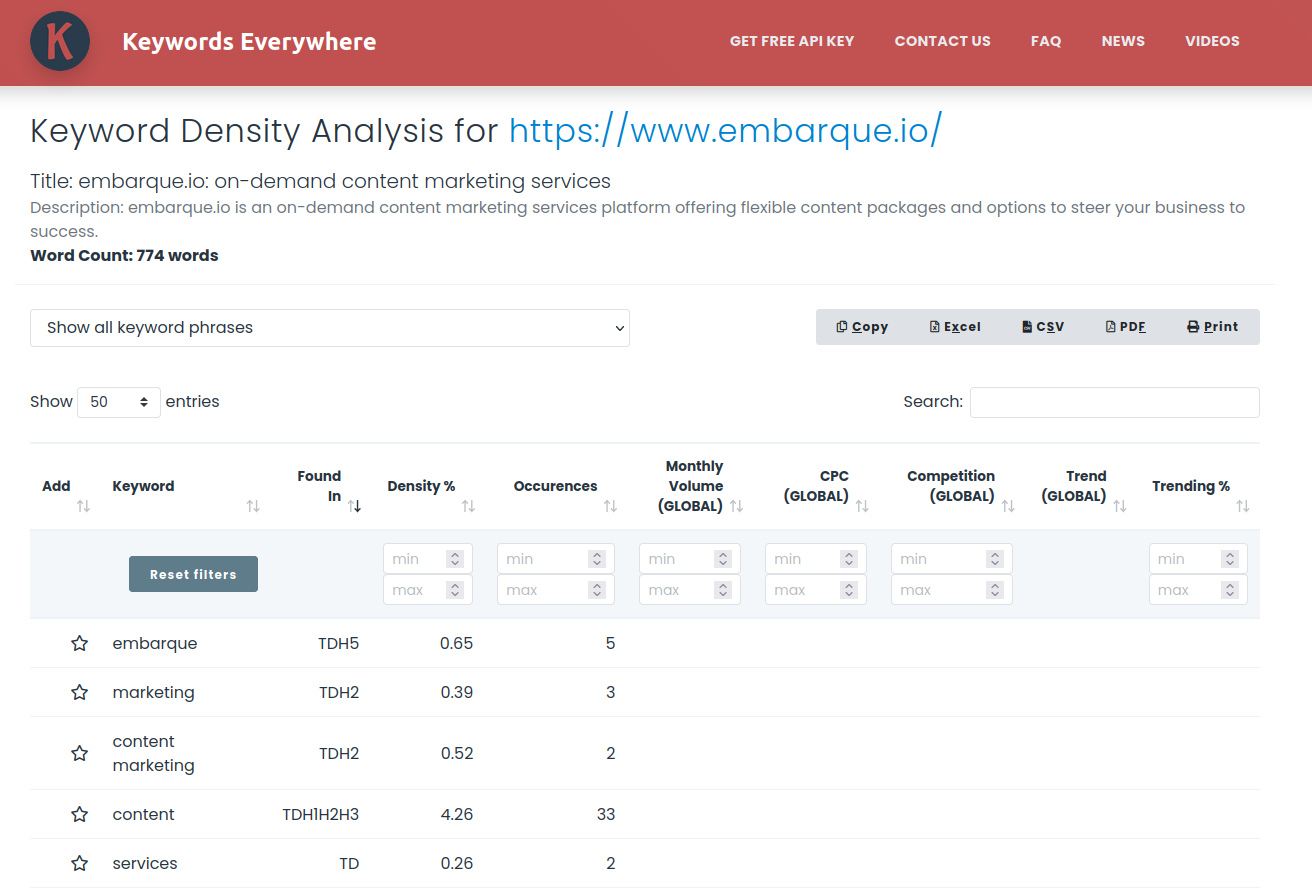Click the 'services' keyword cell
This screenshot has height=889, width=1312.
(145, 863)
